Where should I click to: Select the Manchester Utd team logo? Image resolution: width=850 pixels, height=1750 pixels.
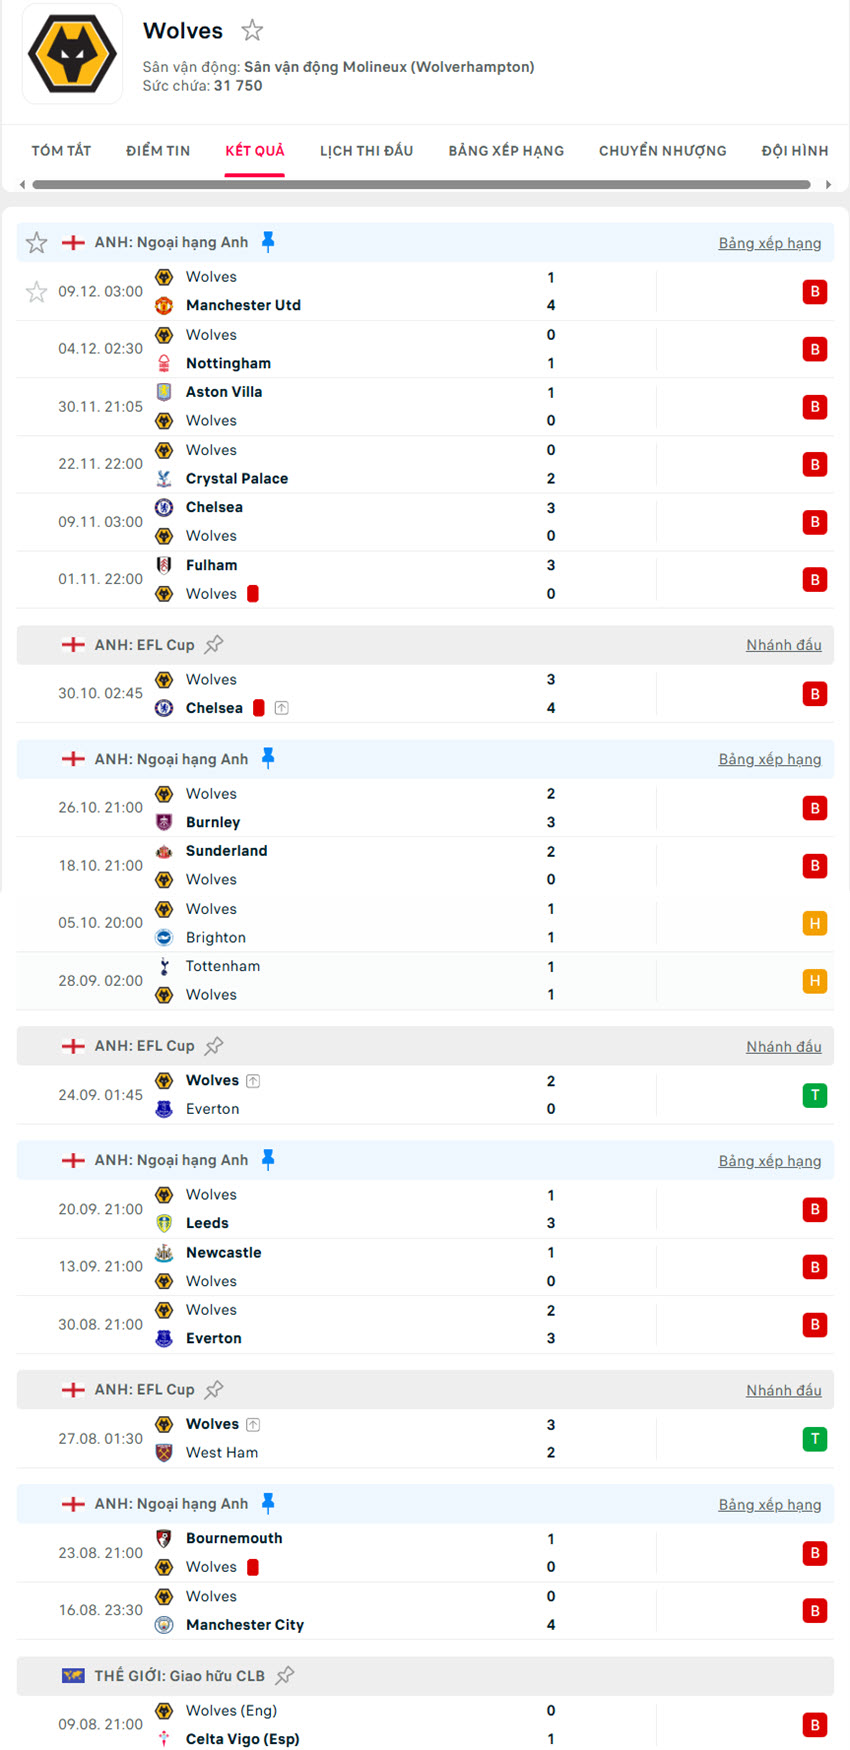[164, 305]
